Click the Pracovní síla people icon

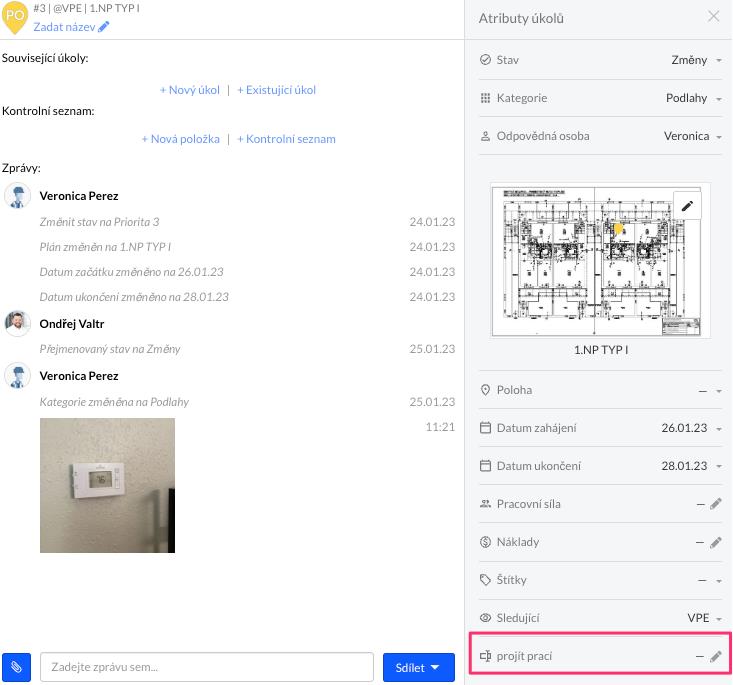pyautogui.click(x=485, y=504)
